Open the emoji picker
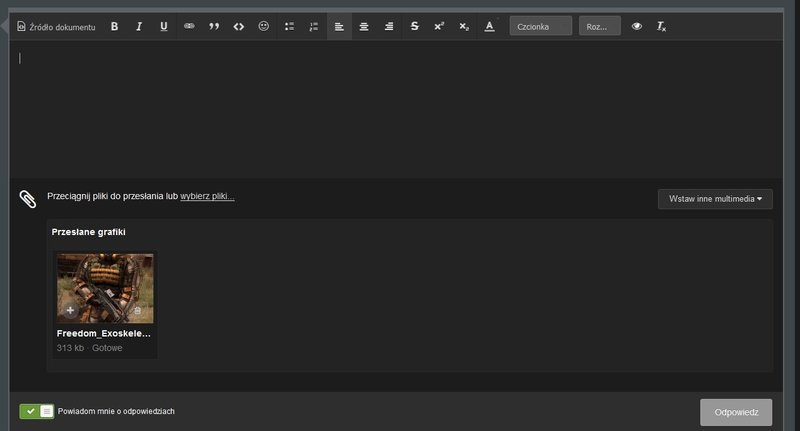Screen dimensions: 800x431 coord(263,27)
